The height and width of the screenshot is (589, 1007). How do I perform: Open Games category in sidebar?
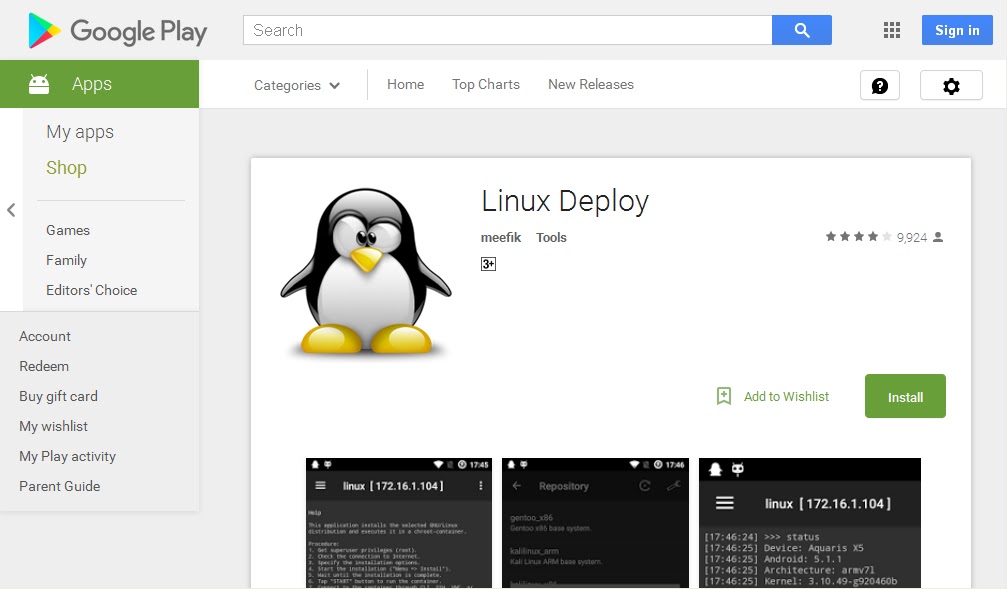[x=67, y=230]
